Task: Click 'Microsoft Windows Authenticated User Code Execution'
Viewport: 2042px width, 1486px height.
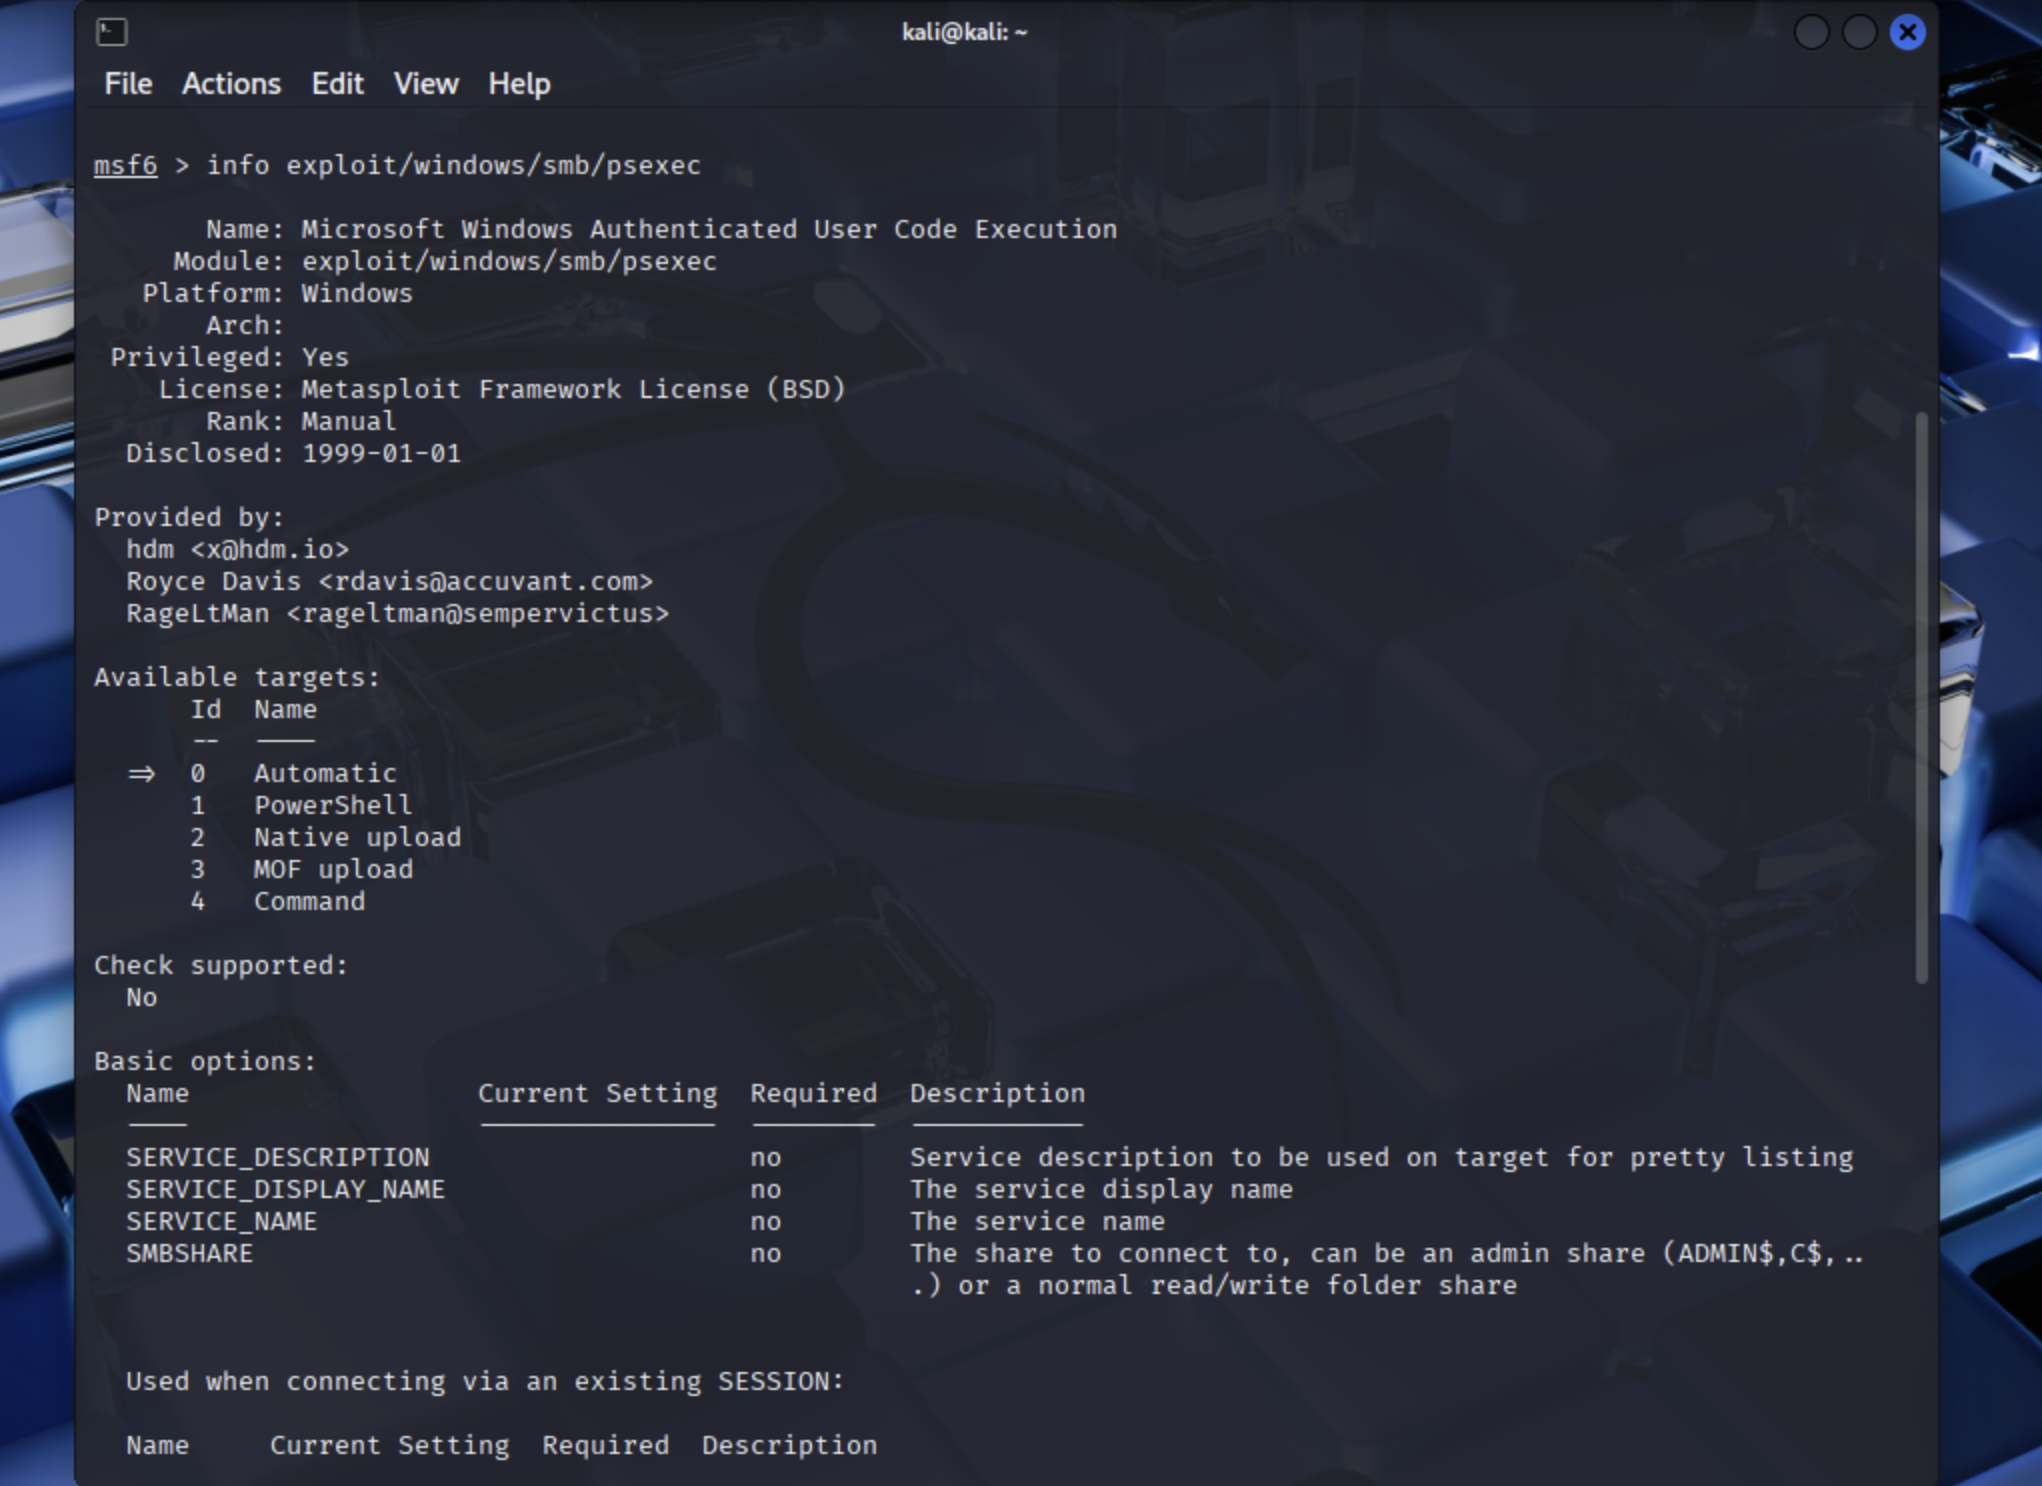Action: 709,229
